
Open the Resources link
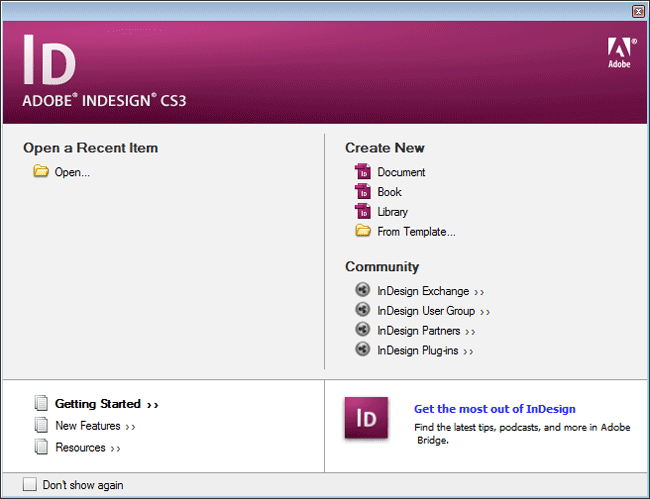point(88,448)
